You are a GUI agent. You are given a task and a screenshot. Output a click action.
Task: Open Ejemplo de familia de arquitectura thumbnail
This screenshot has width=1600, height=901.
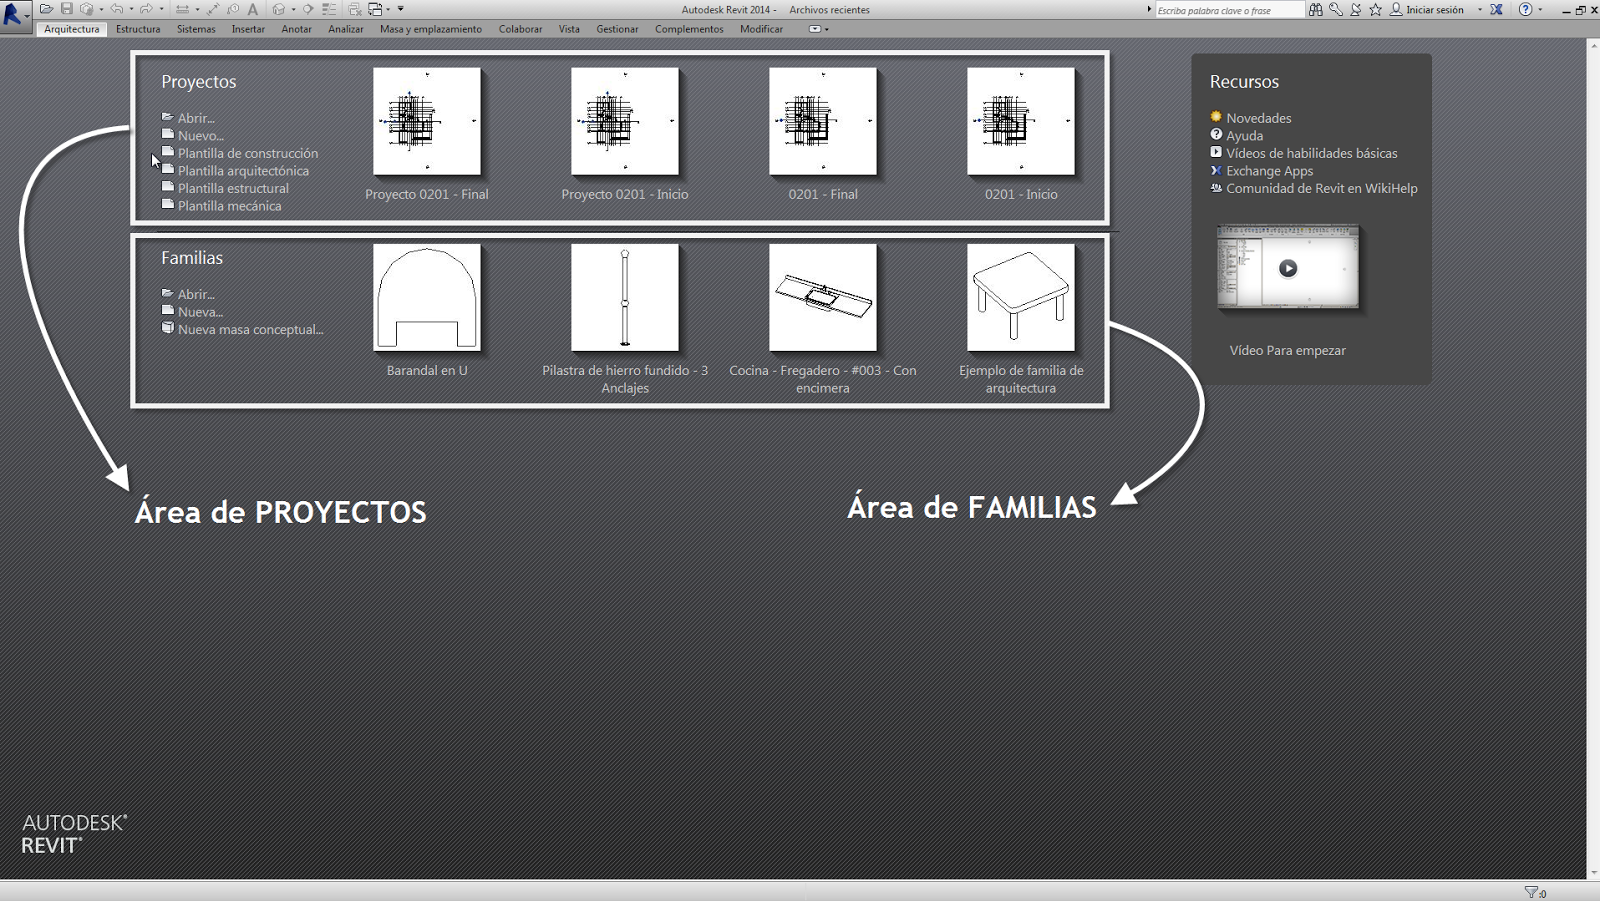(x=1021, y=297)
